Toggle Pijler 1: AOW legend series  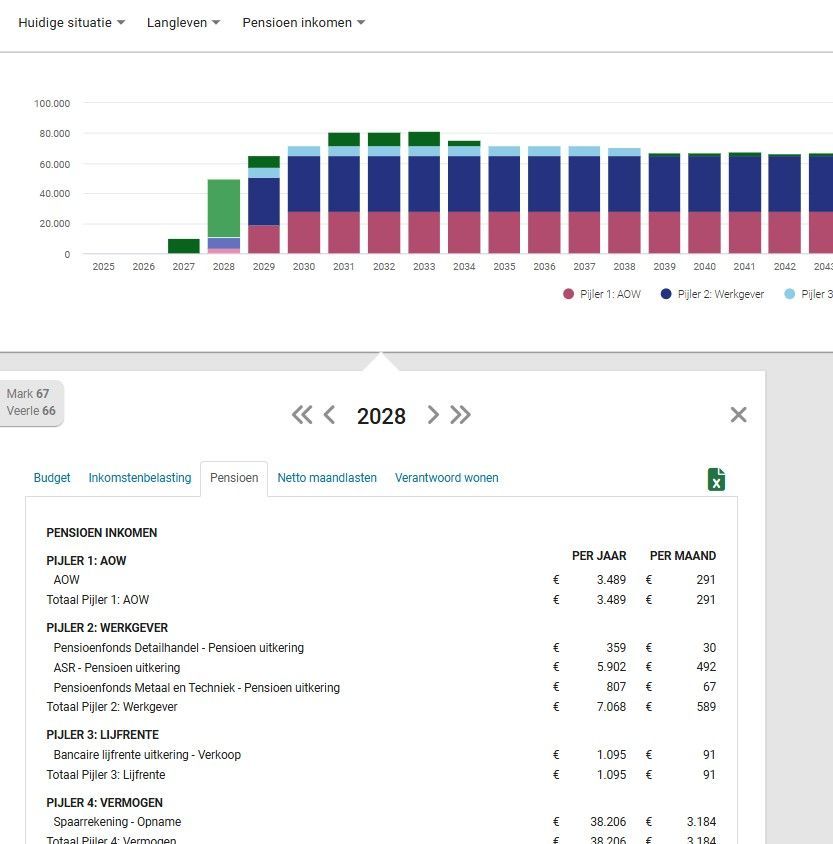click(602, 294)
